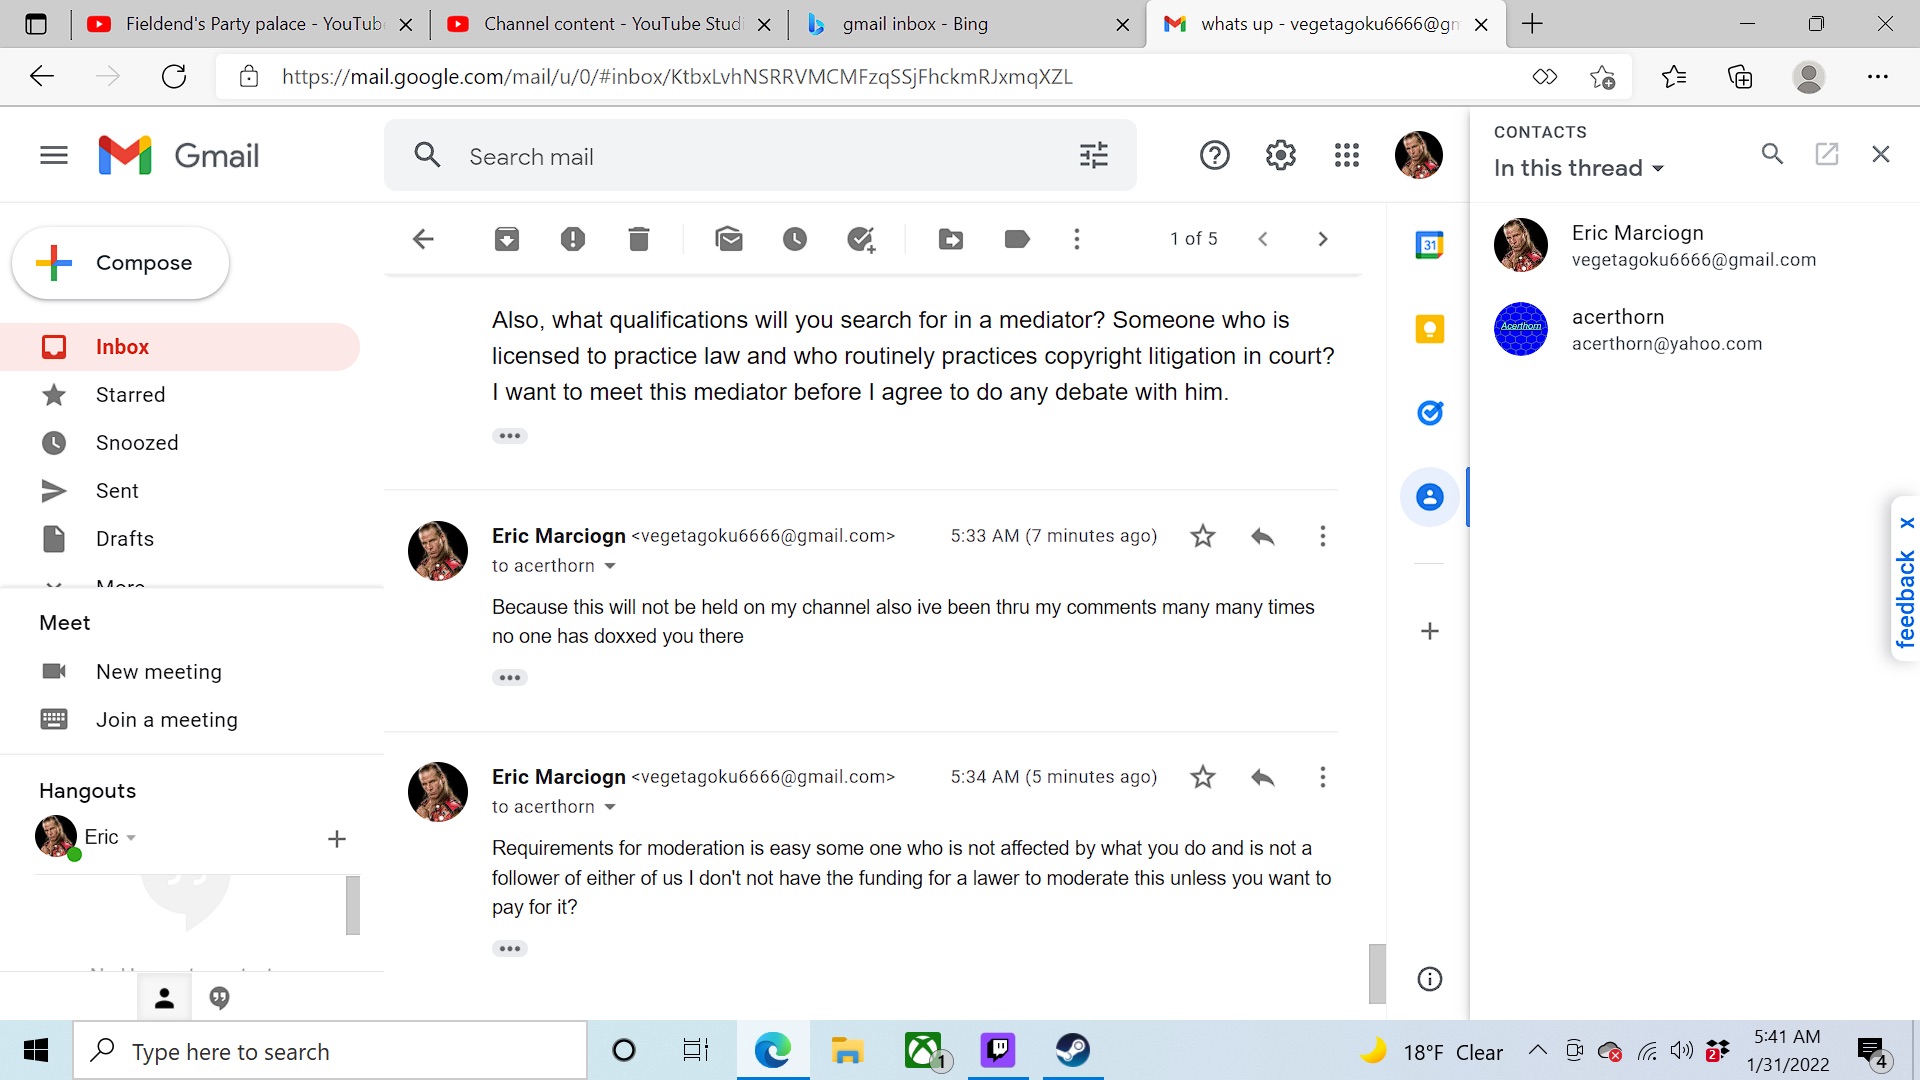
Task: Search contacts in the side panel
Action: tap(1772, 154)
